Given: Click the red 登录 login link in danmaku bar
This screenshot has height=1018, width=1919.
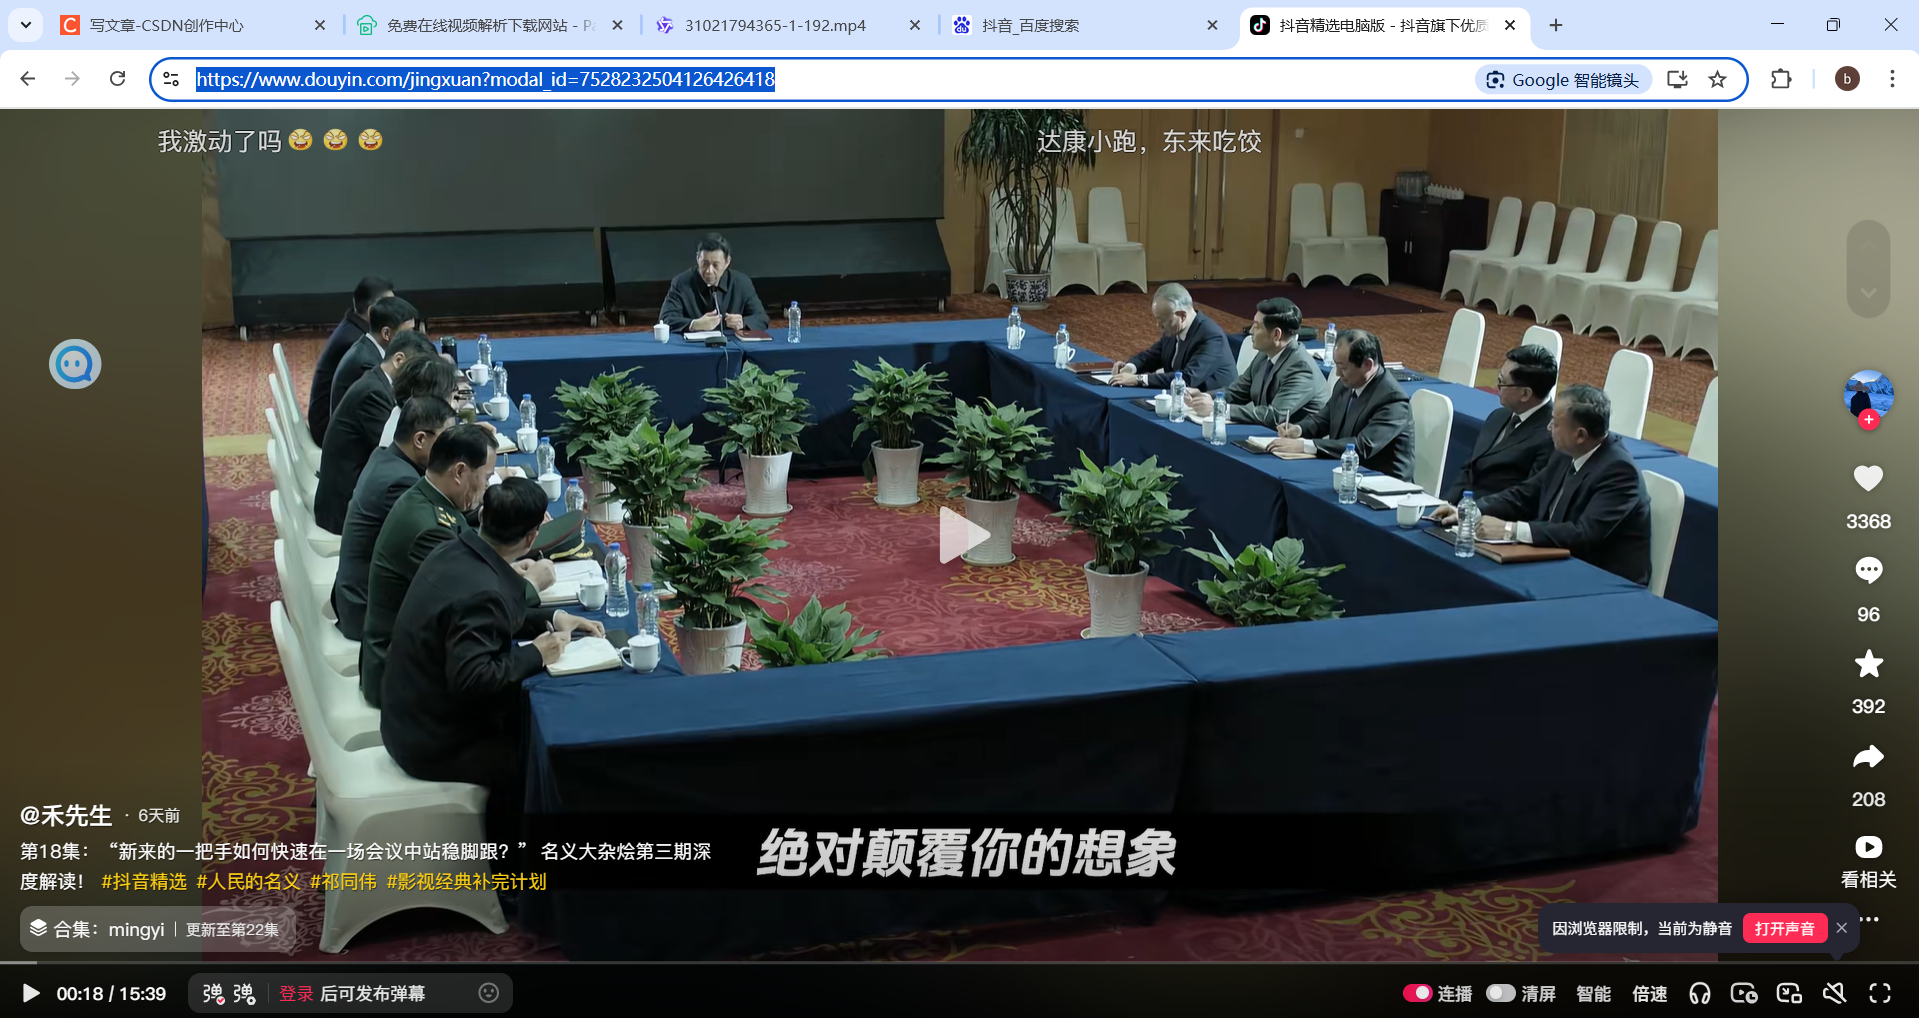Looking at the screenshot, I should click(296, 993).
